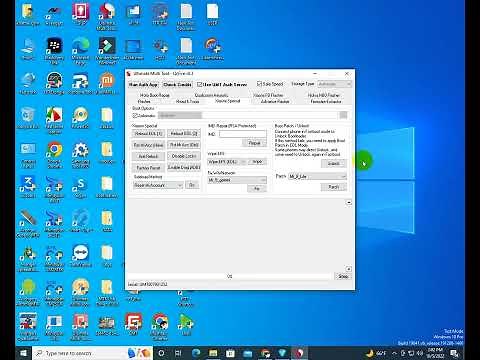Click the Go button for sideload method

coord(192,185)
